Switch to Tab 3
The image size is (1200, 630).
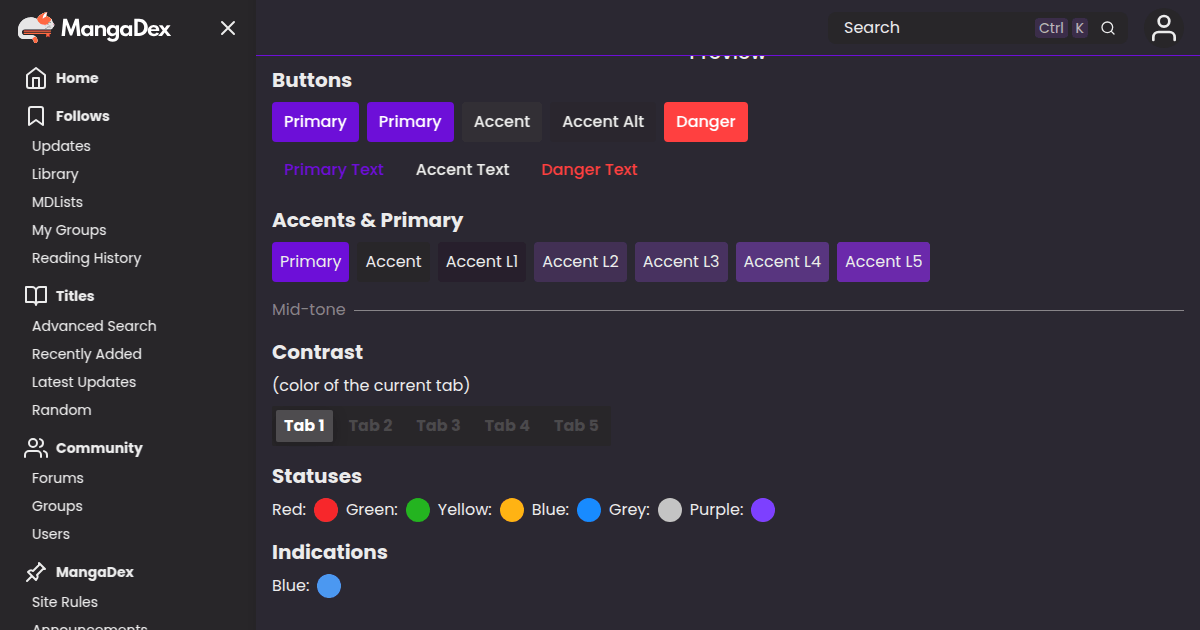coord(438,425)
